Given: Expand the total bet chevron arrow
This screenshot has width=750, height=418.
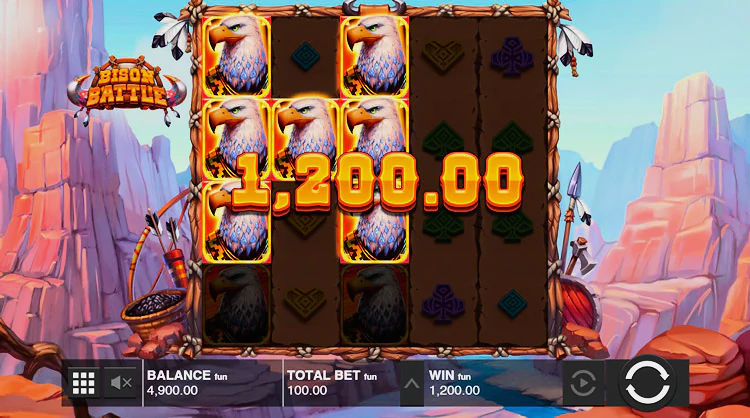Looking at the screenshot, I should [412, 383].
